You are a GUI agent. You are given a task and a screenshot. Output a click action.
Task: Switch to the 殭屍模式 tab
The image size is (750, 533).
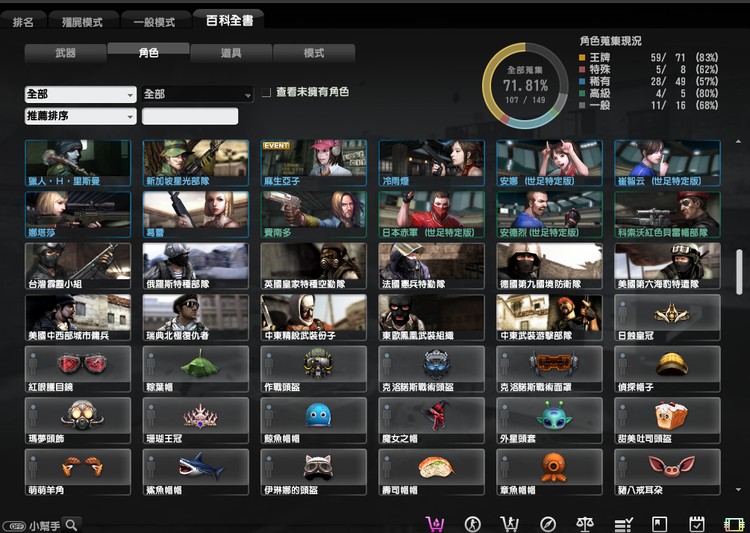tap(82, 22)
